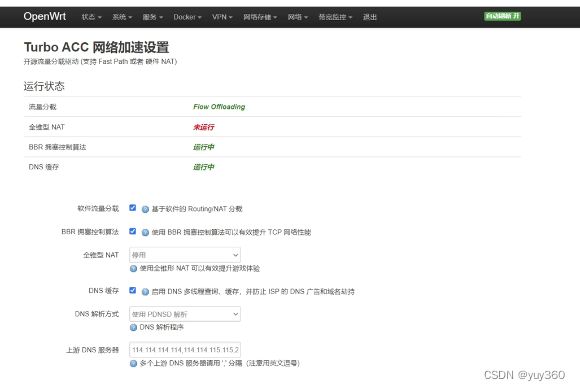Open the 全锥型 NAT dropdown
The height and width of the screenshot is (391, 580).
185,255
